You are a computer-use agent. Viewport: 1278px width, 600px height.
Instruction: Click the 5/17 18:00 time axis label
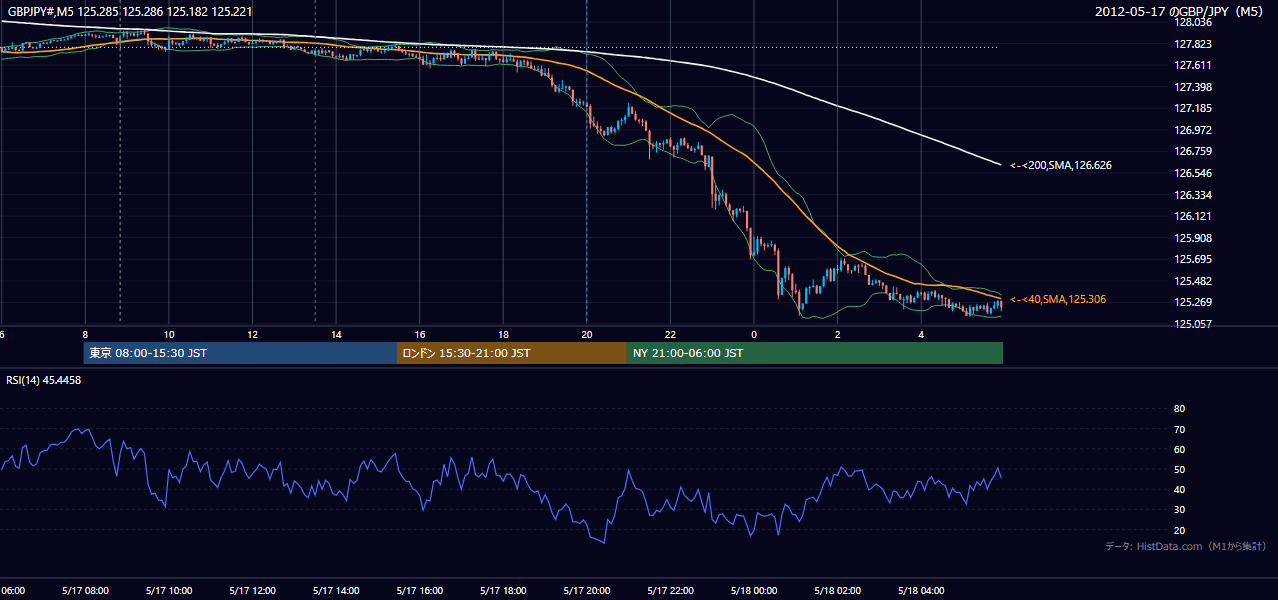503,591
